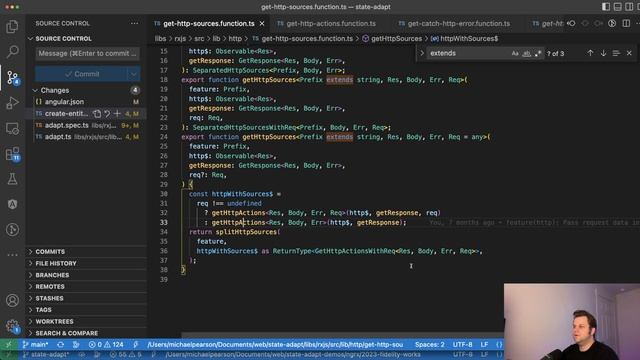Screen dimensions: 640x360
Task: Toggle primary side bar visibility
Action: click(606, 7)
